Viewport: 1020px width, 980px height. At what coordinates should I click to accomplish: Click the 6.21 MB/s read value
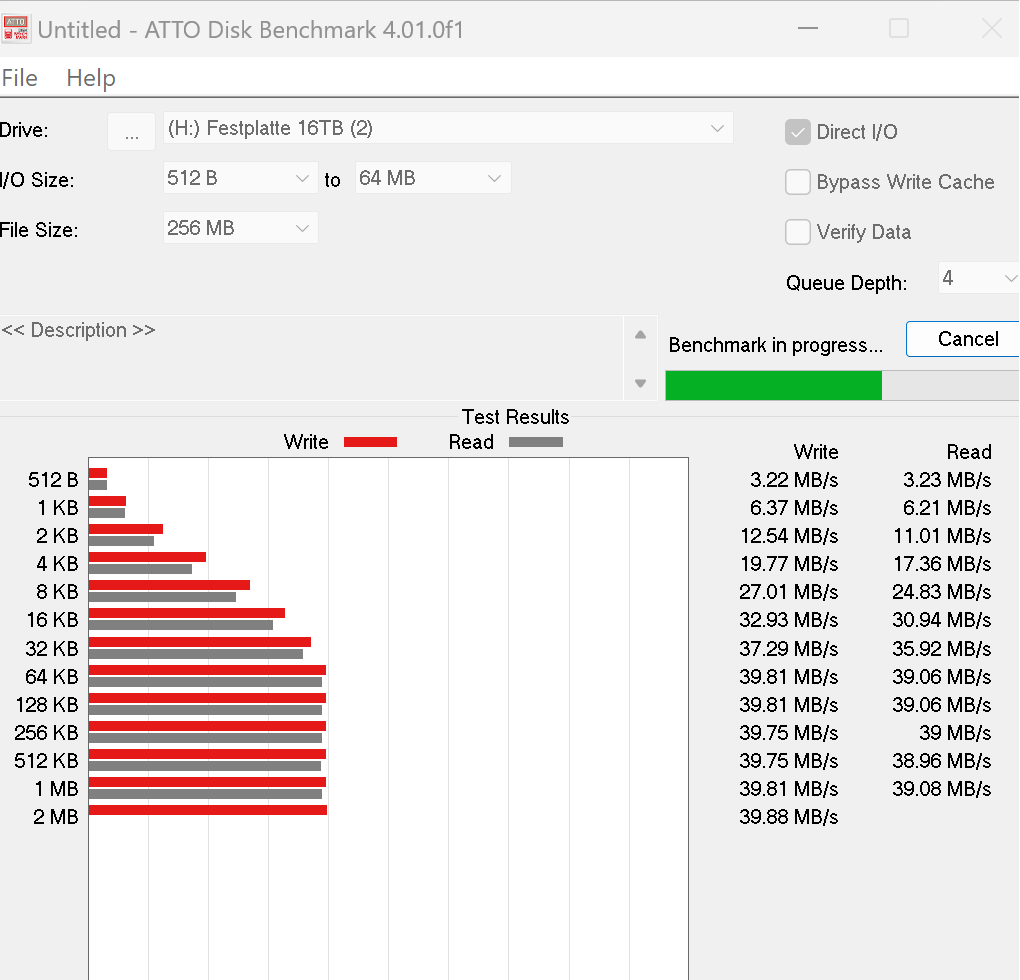coord(946,508)
